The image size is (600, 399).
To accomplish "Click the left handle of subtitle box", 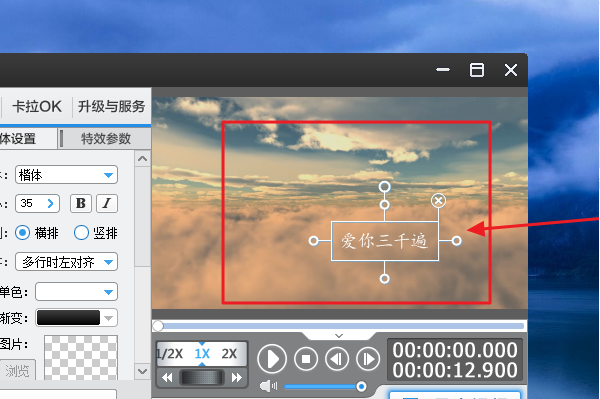I will [313, 241].
